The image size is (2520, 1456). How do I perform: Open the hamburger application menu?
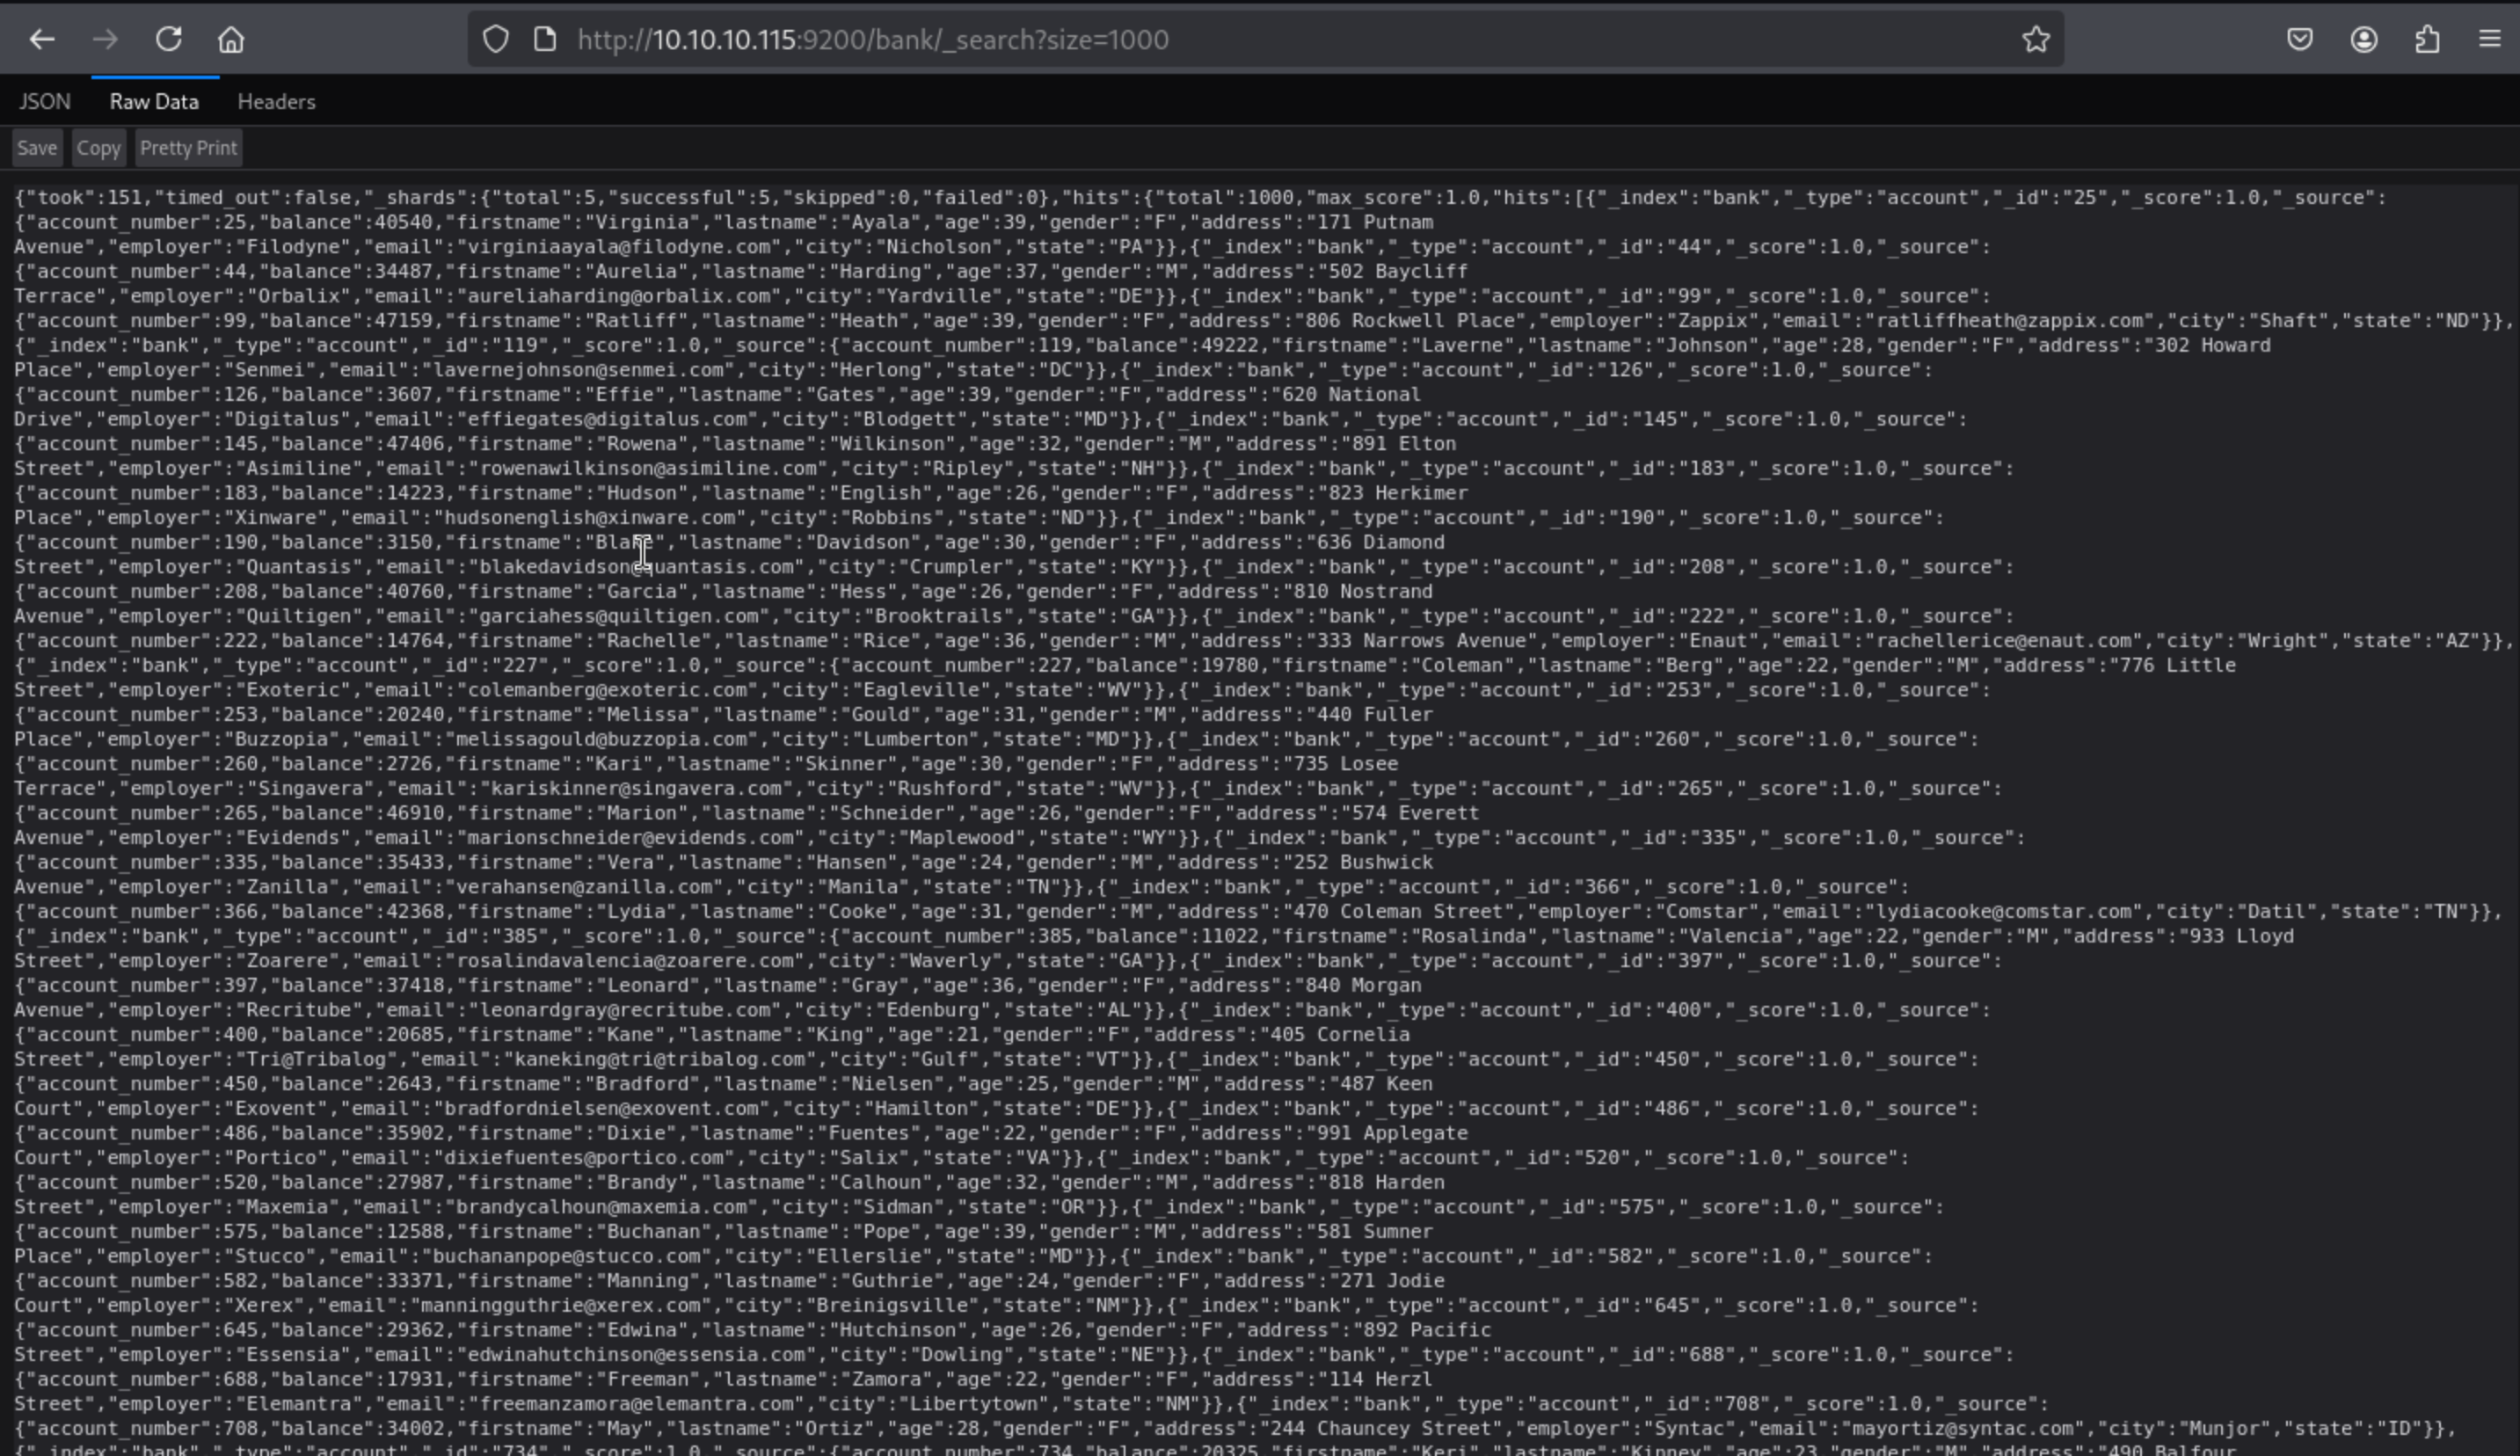tap(2490, 40)
